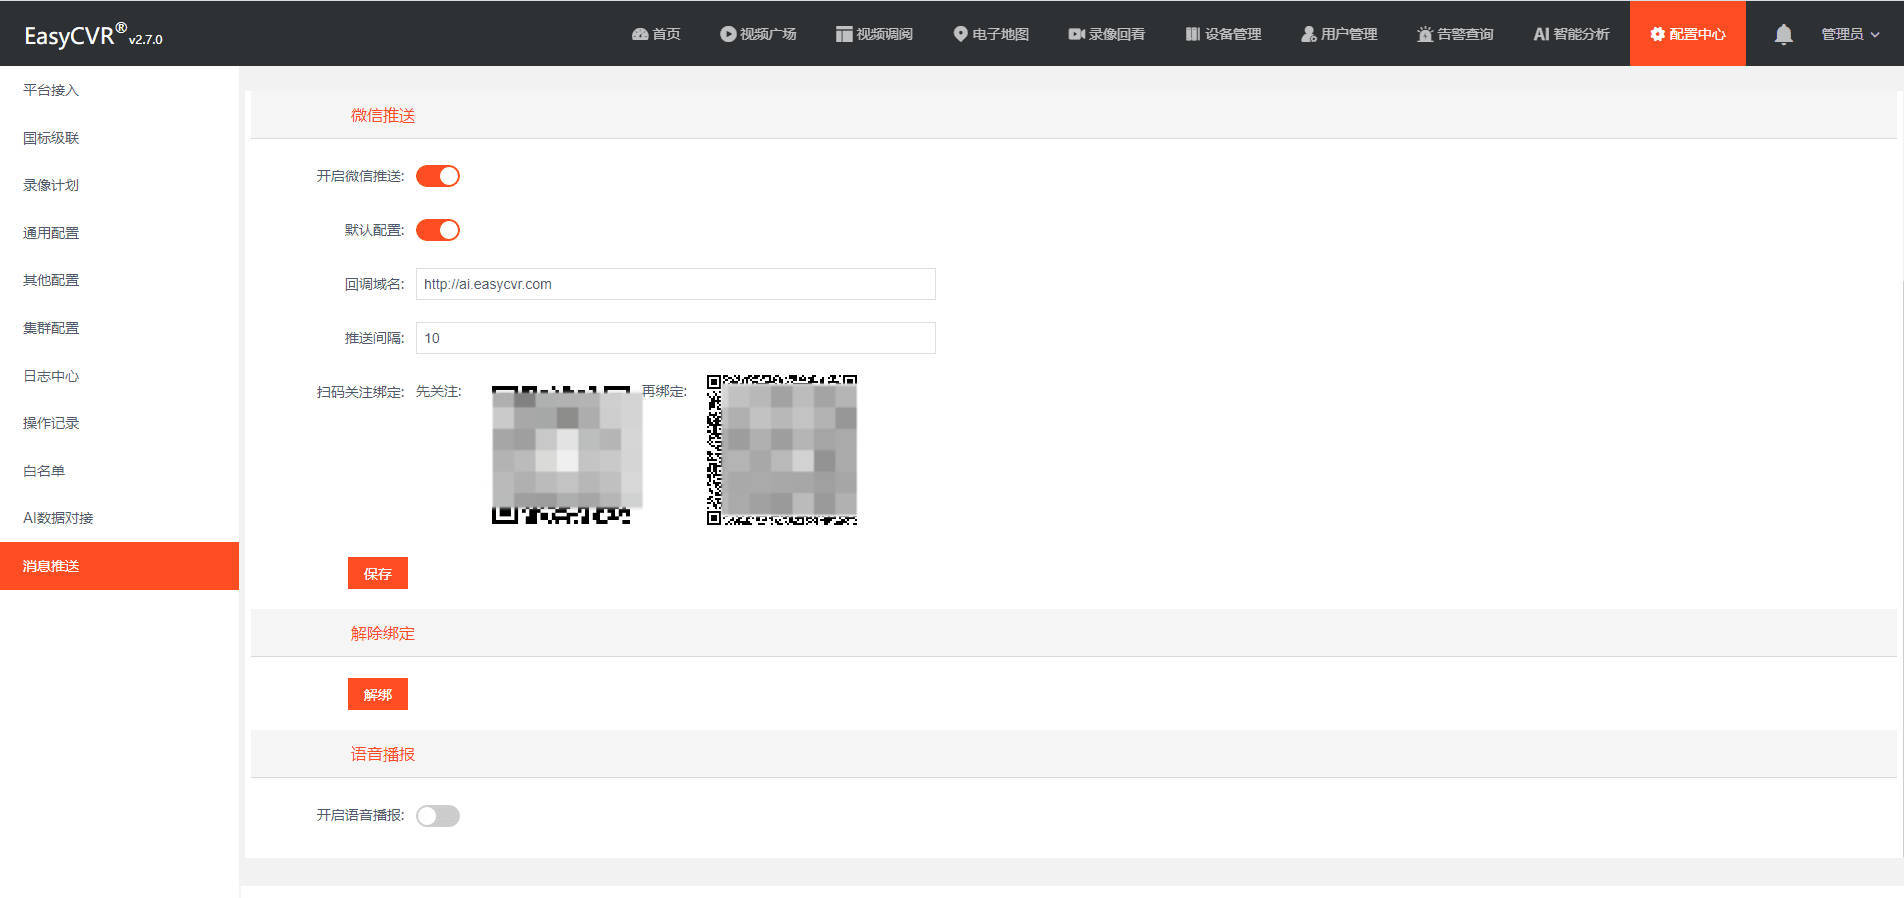The height and width of the screenshot is (898, 1904).
Task: Select AI数据对接 in the sidebar
Action: (x=120, y=518)
